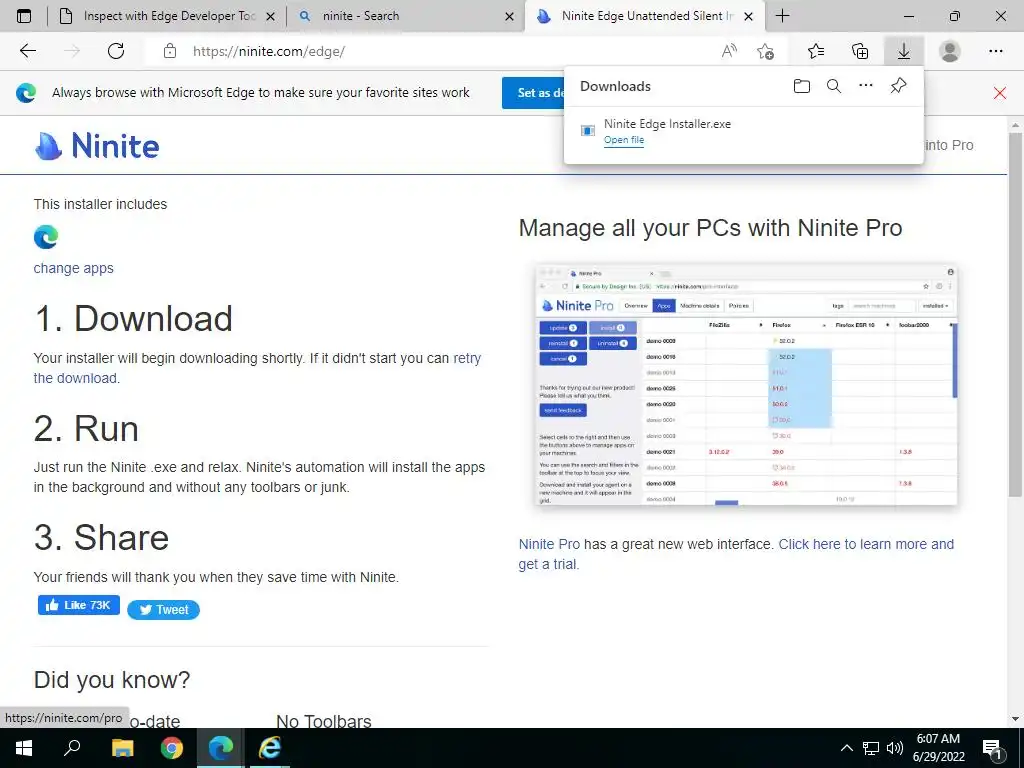
Task: Click the address bar URL field
Action: pyautogui.click(x=434, y=51)
